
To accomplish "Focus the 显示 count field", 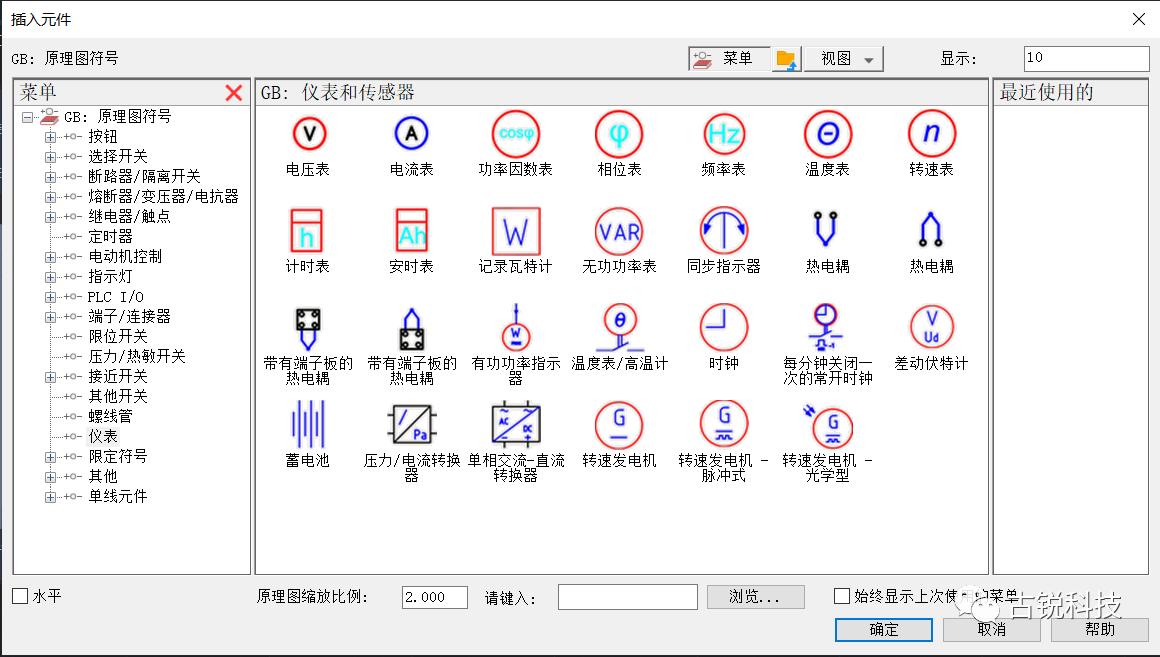I will (x=1086, y=58).
